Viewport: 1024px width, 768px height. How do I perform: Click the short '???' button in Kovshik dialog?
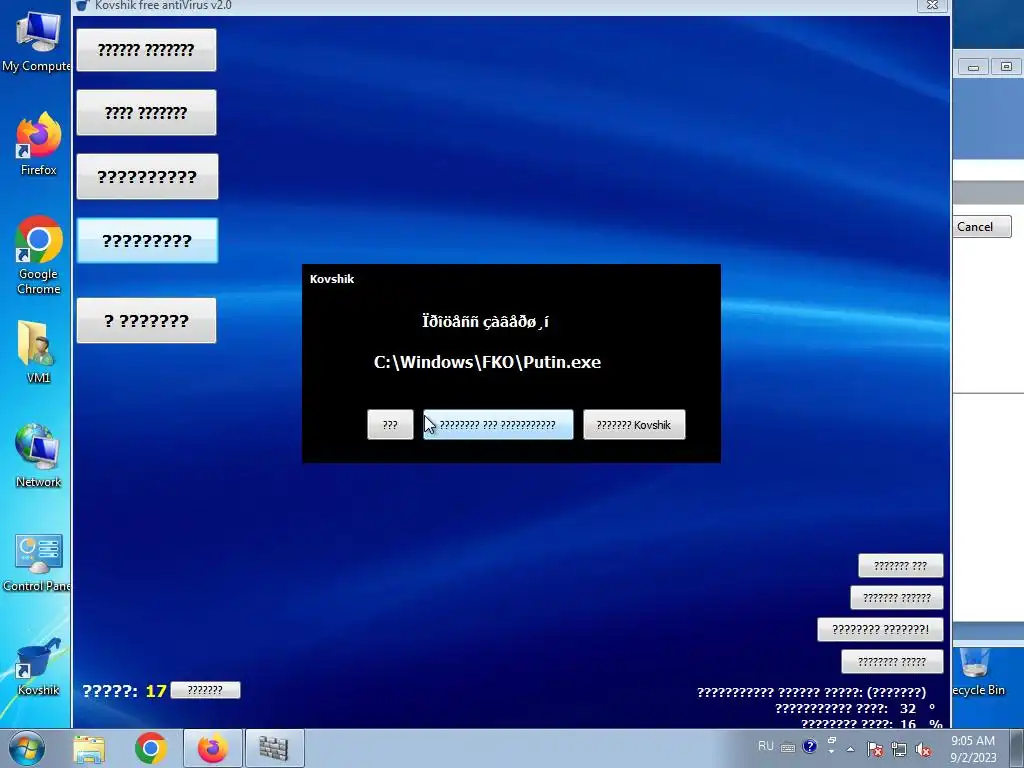[x=390, y=424]
